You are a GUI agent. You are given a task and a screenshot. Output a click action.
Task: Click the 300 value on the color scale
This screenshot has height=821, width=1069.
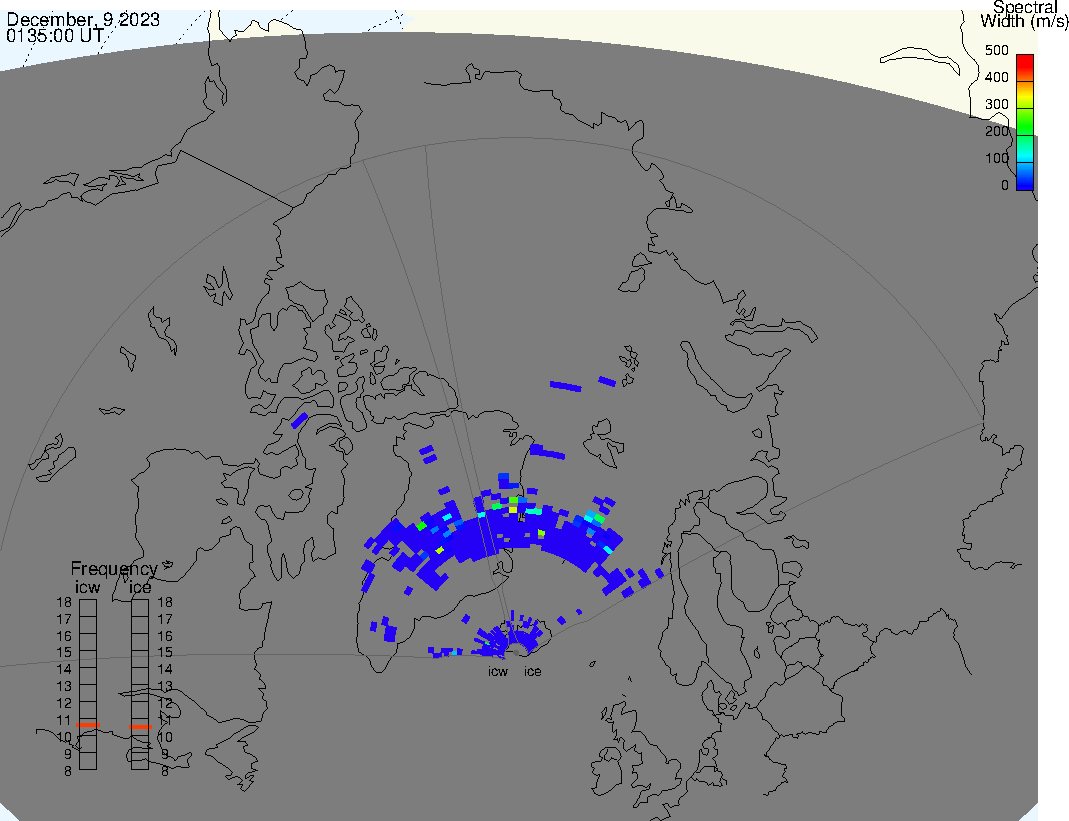tap(997, 104)
